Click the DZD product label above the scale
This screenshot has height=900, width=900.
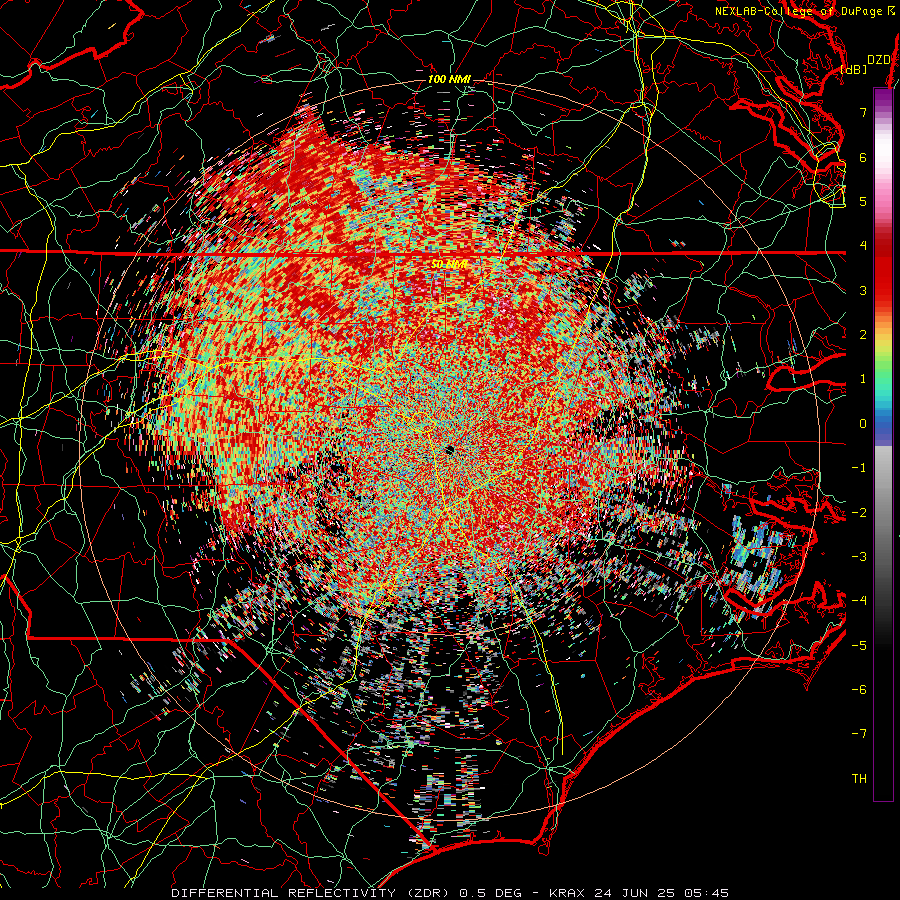879,60
